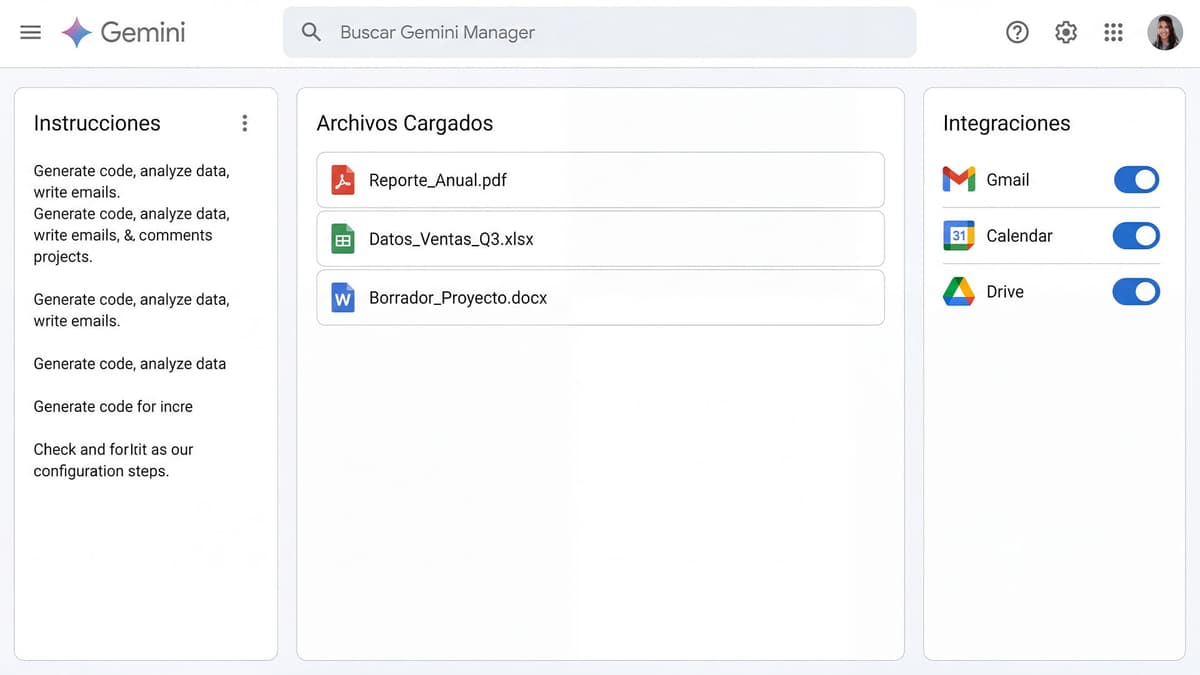
Task: Disable the Gmail integration toggle
Action: 1136,179
